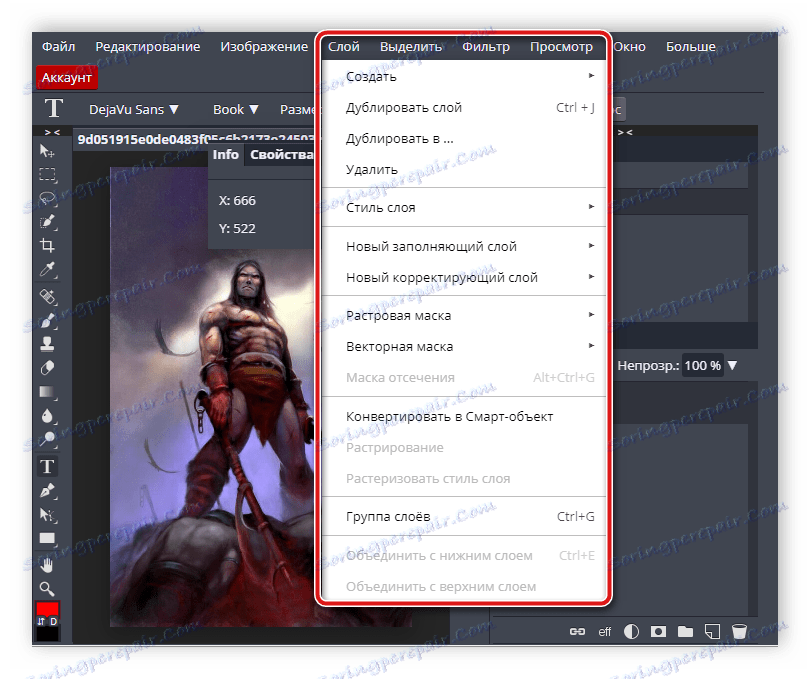Select the Eyedropper tool
Image resolution: width=810 pixels, height=679 pixels.
pyautogui.click(x=48, y=270)
